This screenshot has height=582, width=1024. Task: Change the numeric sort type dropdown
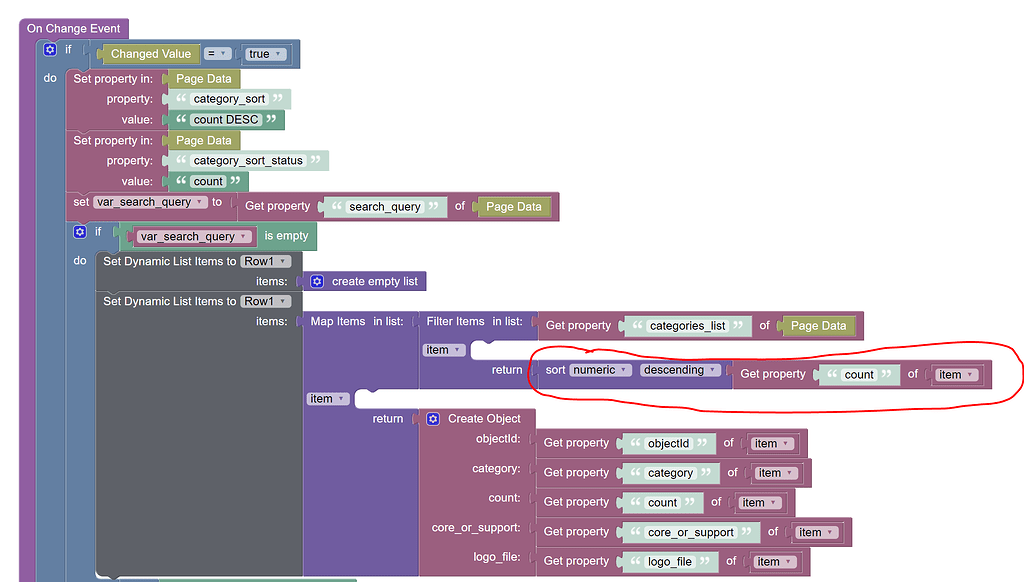[x=600, y=370]
